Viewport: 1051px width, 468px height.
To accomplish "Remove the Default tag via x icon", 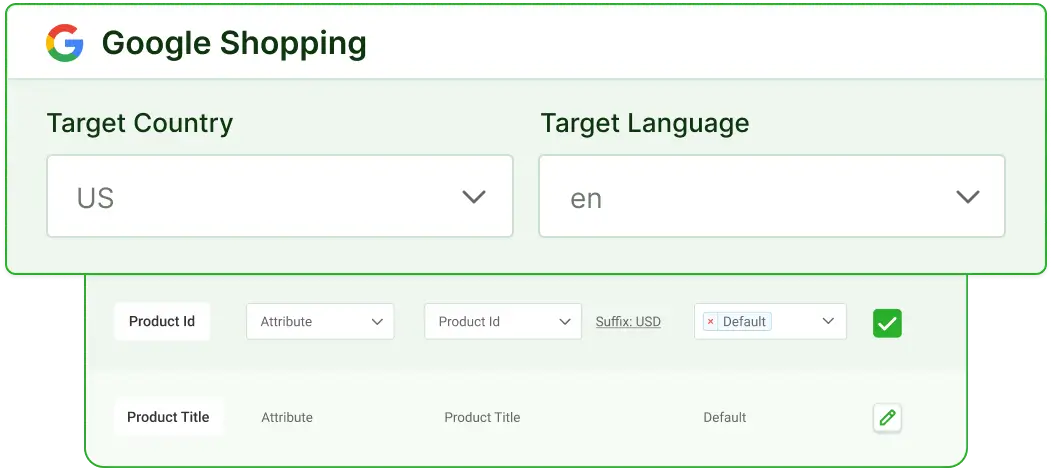I will (711, 322).
